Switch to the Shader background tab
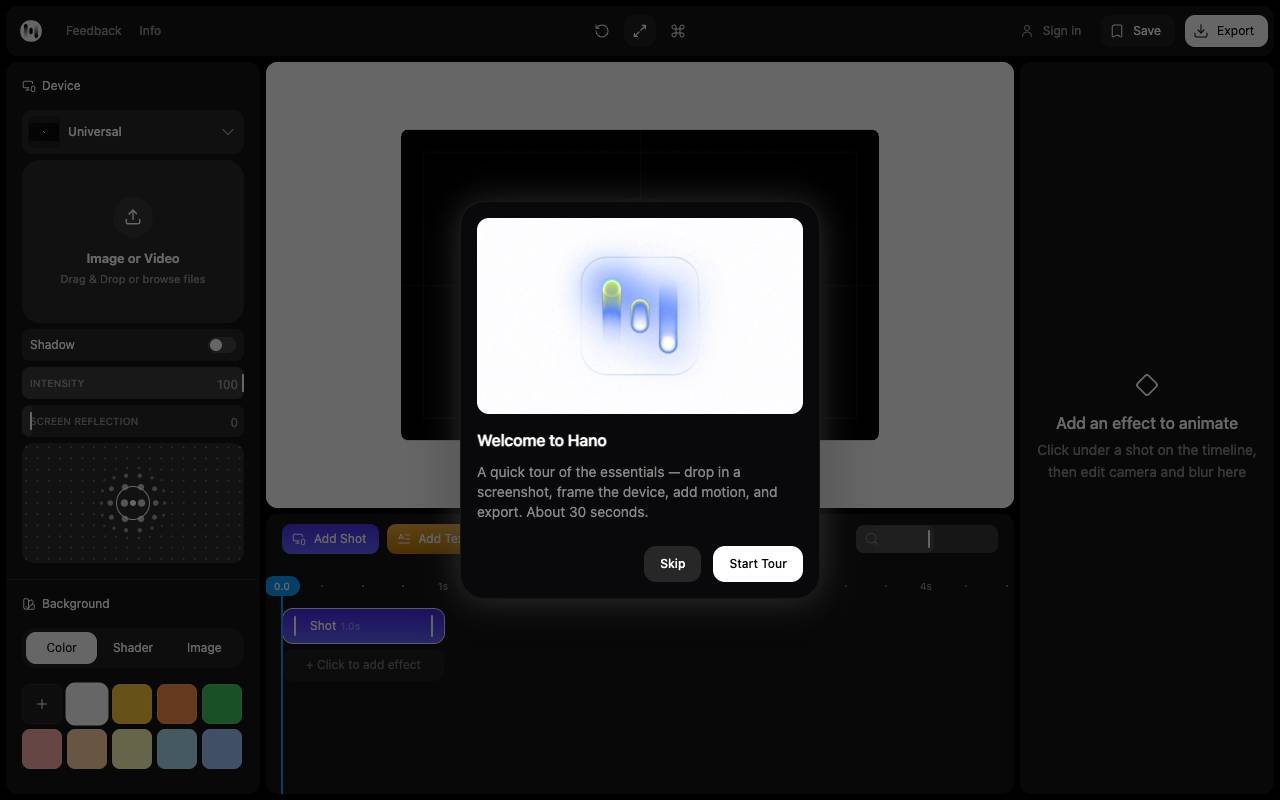Image resolution: width=1280 pixels, height=800 pixels. [x=133, y=648]
